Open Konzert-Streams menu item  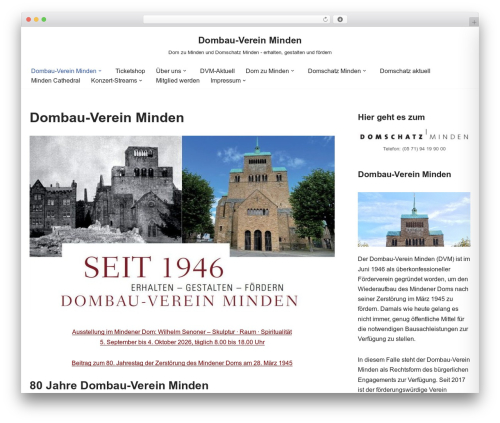(x=114, y=81)
